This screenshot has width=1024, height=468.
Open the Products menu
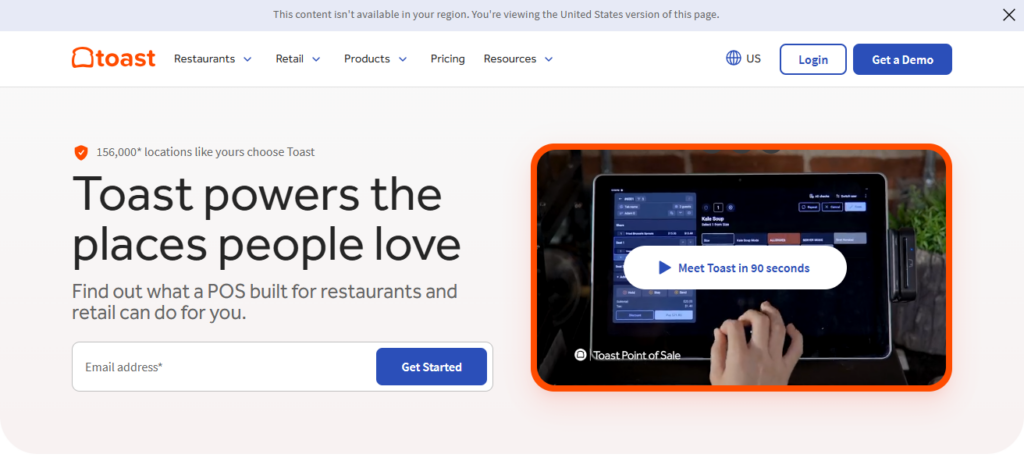(367, 59)
